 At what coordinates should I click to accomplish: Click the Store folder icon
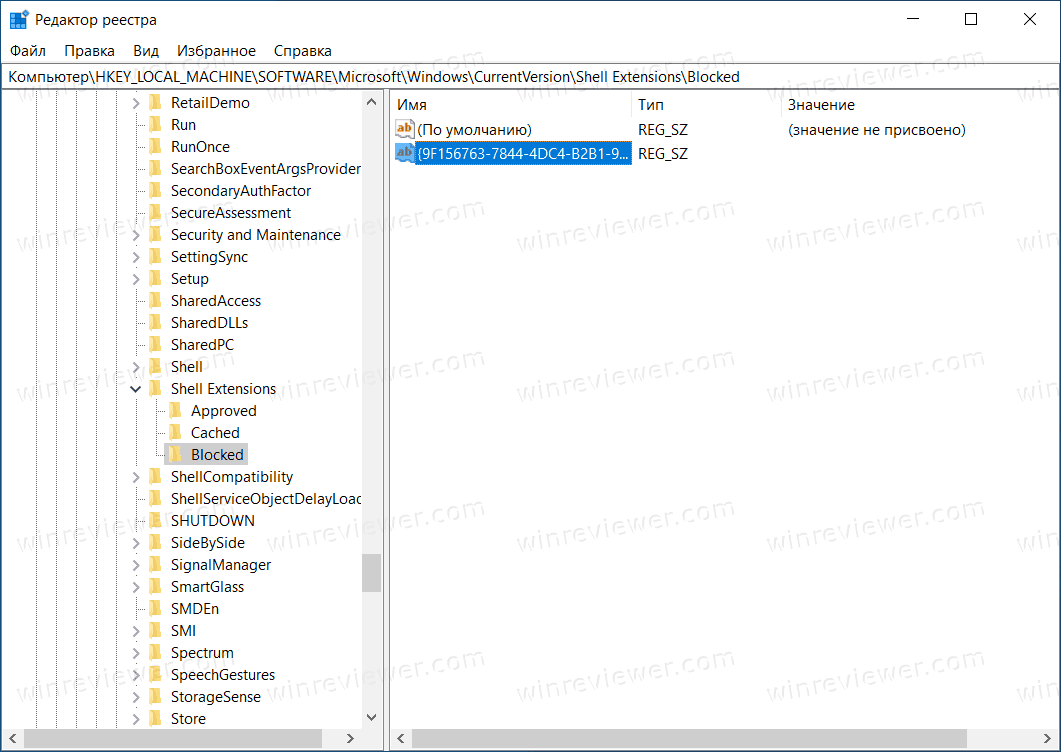[156, 719]
